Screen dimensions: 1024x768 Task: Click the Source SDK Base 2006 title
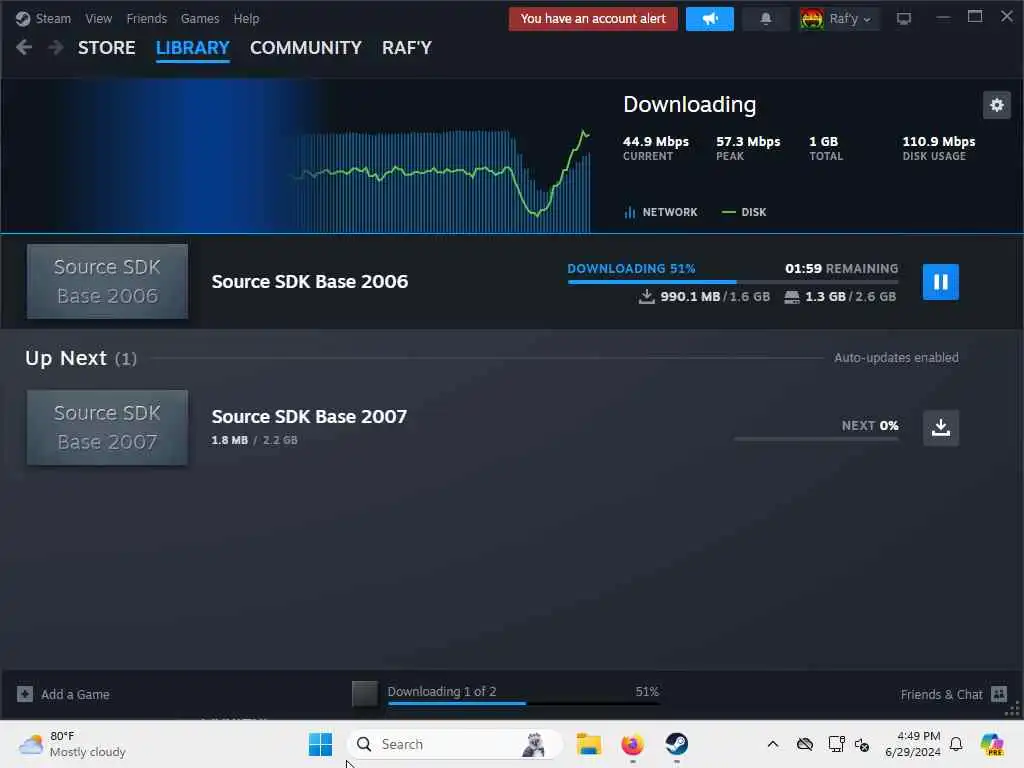coord(310,281)
